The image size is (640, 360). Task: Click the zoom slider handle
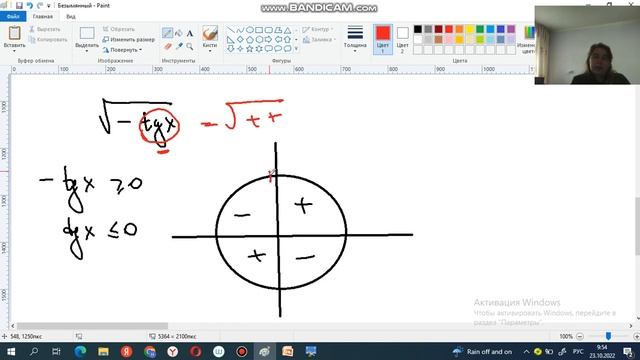pyautogui.click(x=608, y=336)
